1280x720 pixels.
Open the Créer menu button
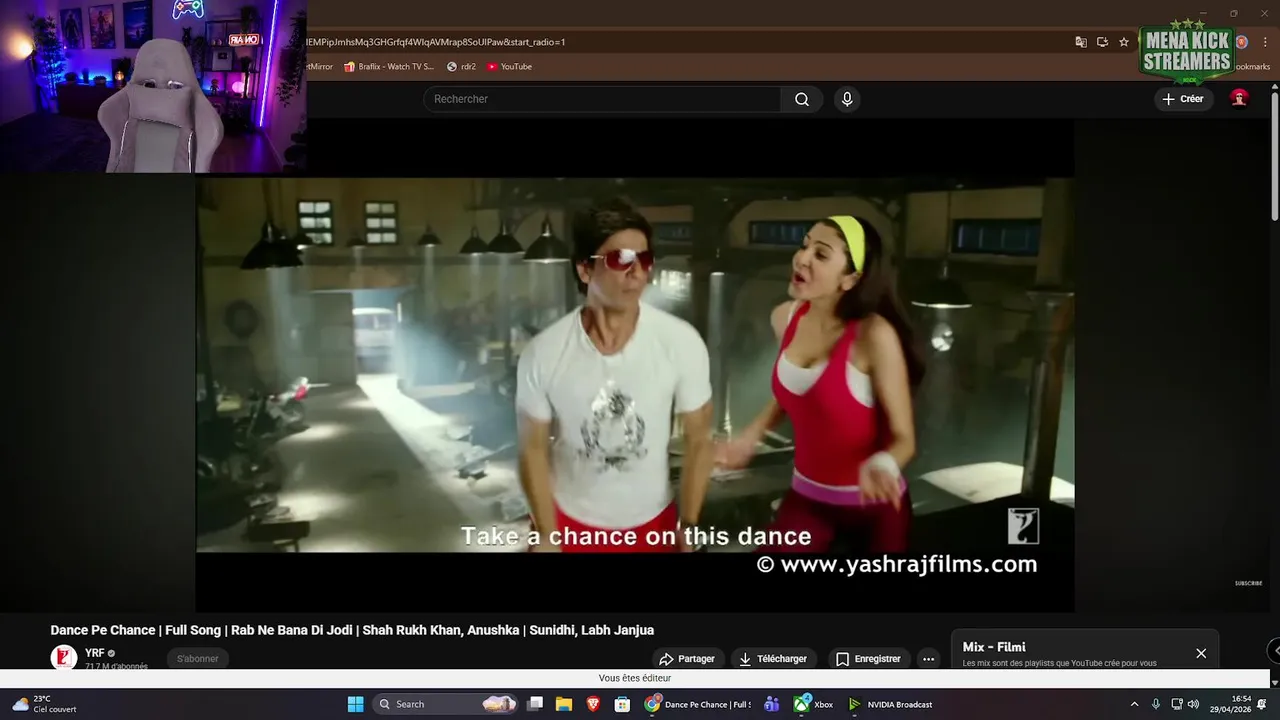[x=1183, y=99]
